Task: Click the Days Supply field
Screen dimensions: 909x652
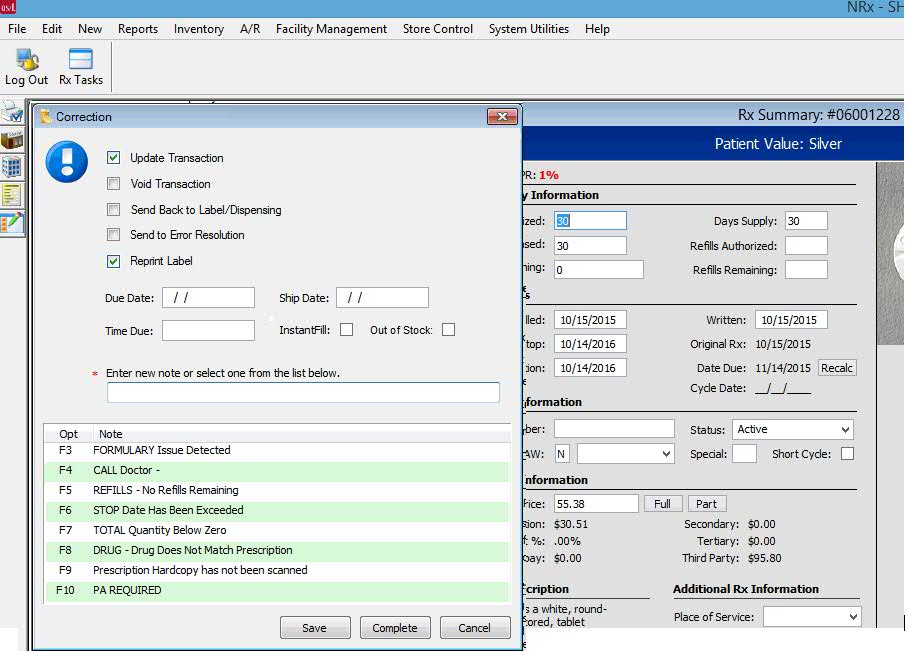Action: pyautogui.click(x=806, y=221)
